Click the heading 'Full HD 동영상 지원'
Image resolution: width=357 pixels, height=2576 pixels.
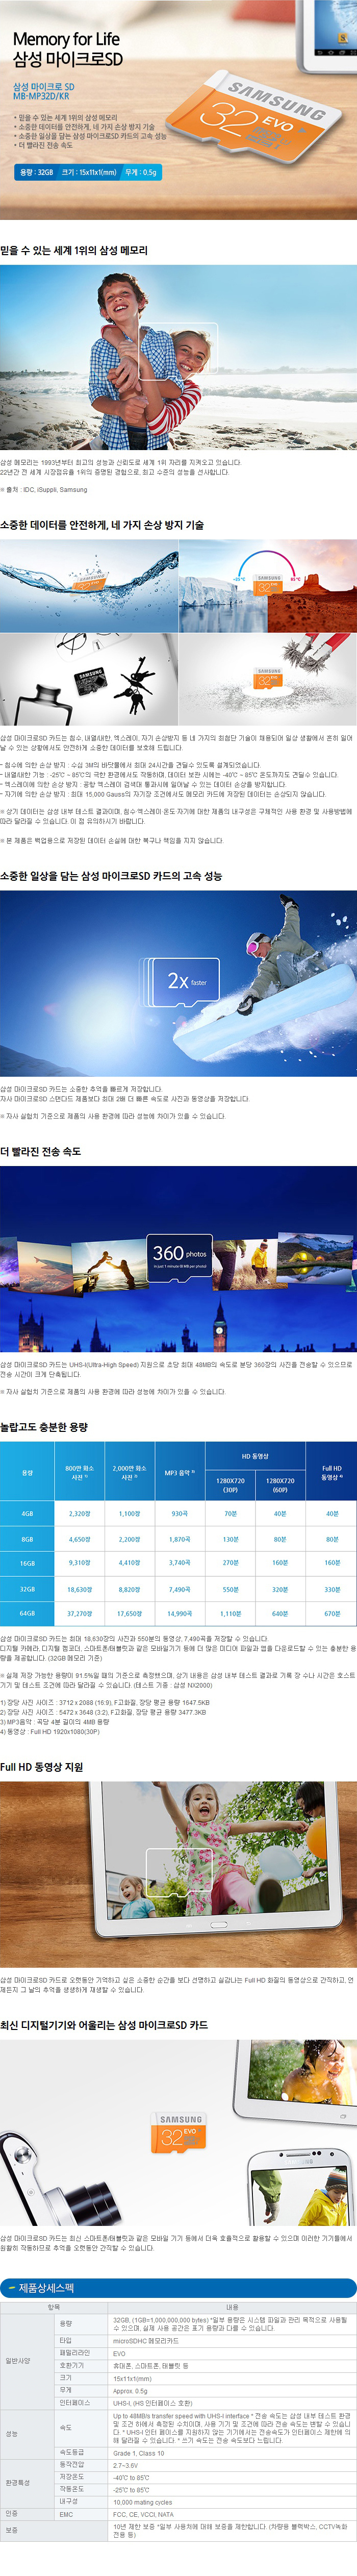[x=41, y=1767]
